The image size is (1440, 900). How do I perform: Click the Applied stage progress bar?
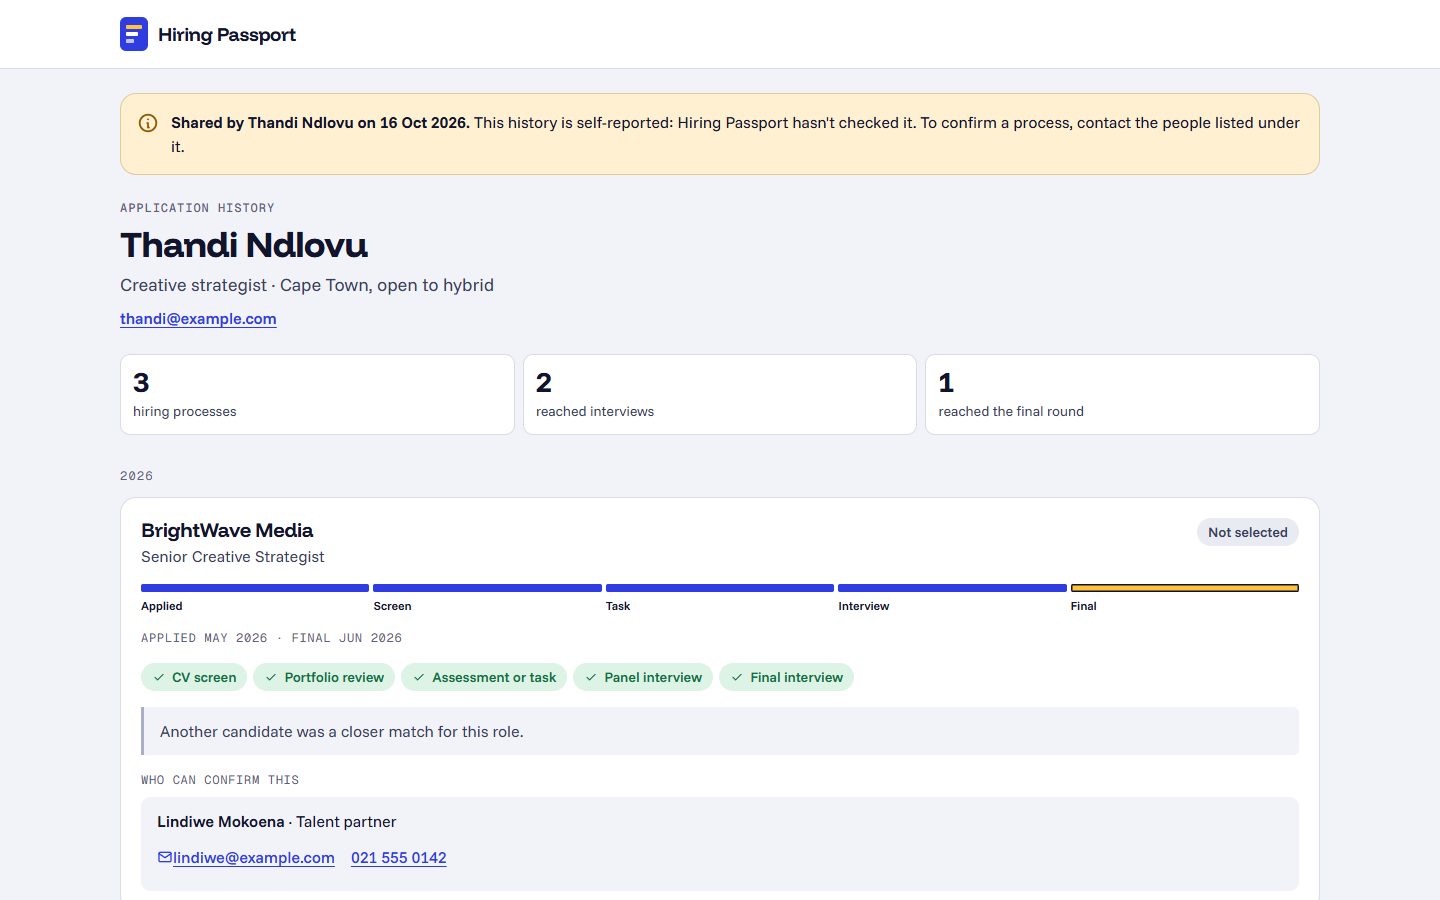(255, 588)
